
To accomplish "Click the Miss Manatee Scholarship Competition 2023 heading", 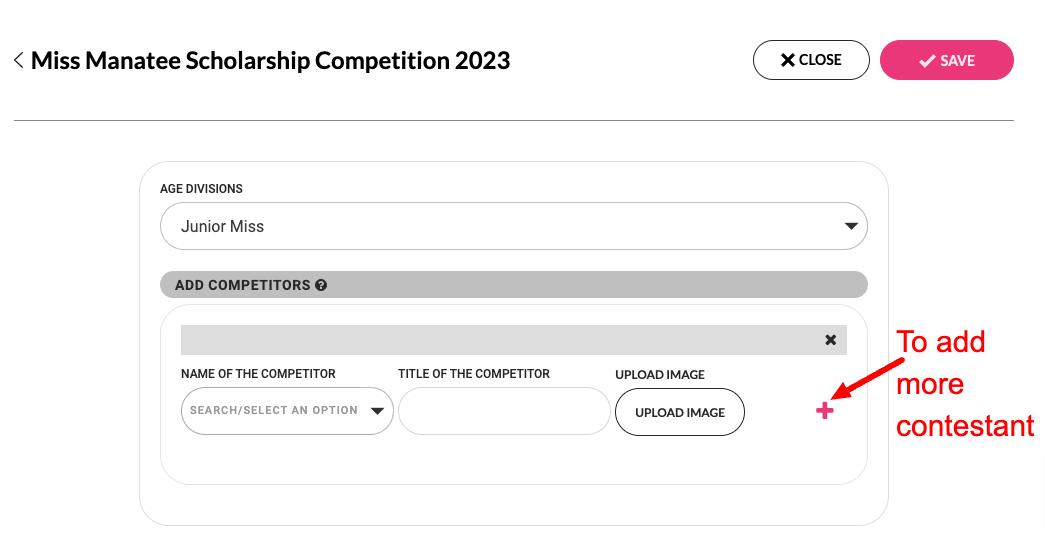I will click(x=270, y=61).
